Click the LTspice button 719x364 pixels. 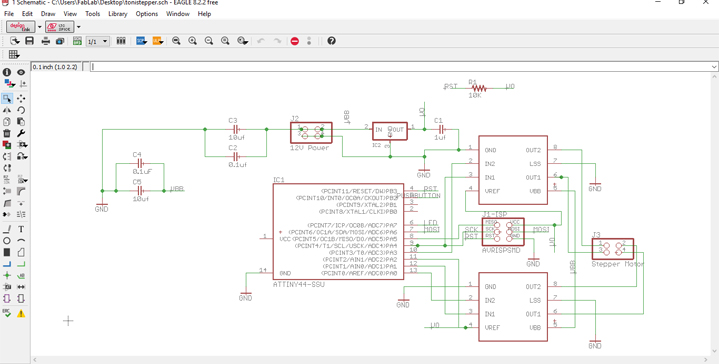pos(60,27)
